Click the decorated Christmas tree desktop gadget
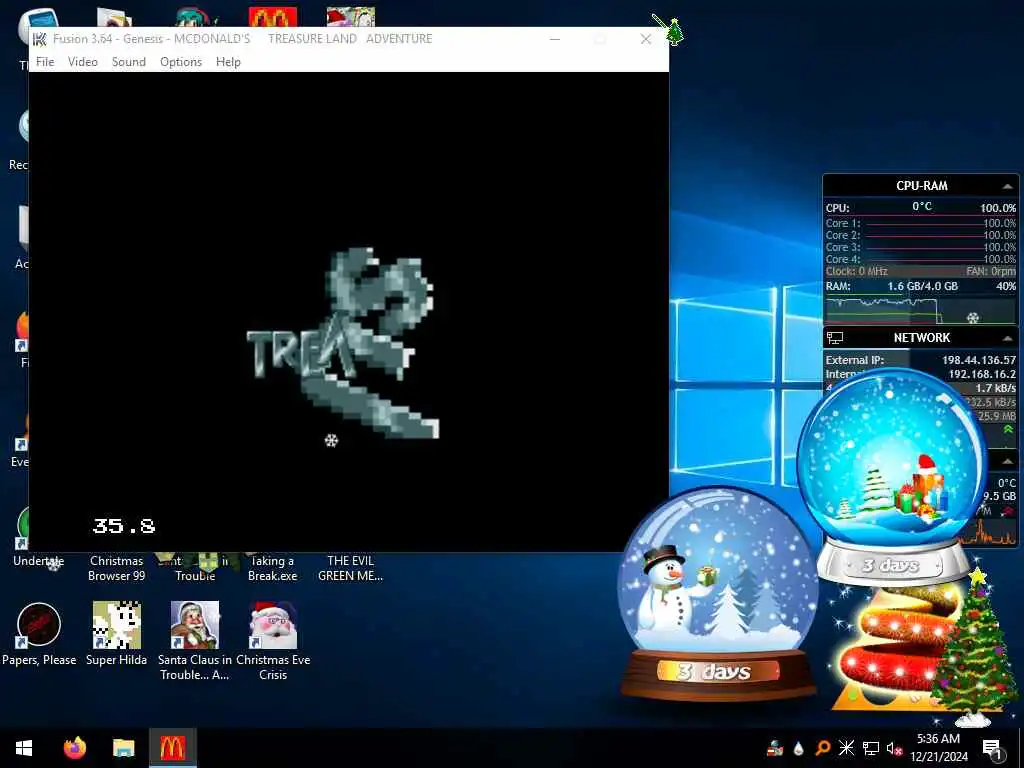1024x768 pixels. click(x=974, y=647)
